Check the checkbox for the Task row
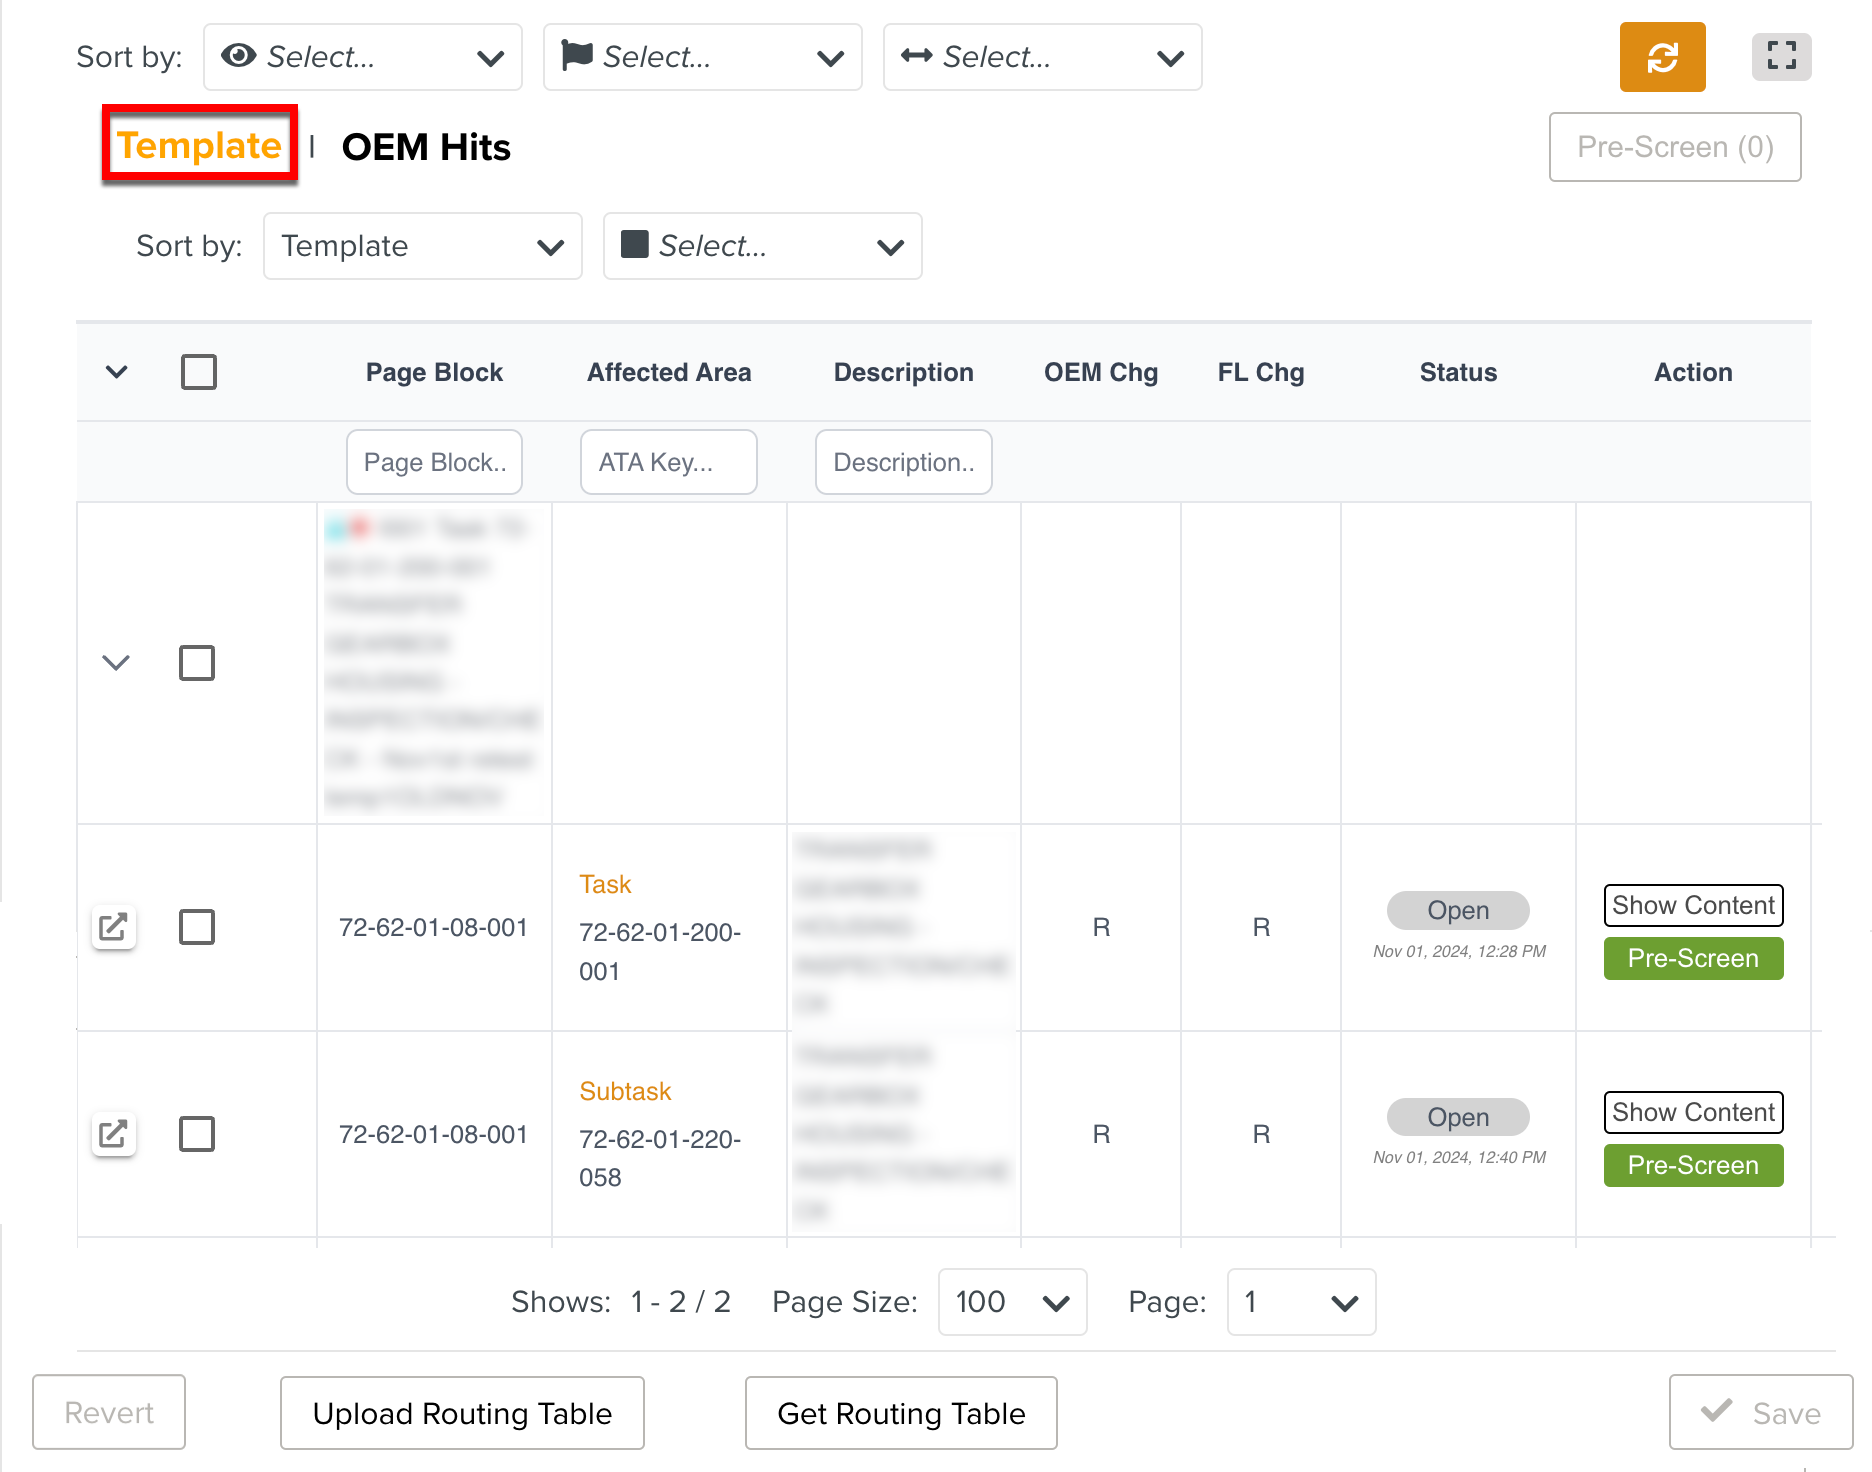Image resolution: width=1872 pixels, height=1472 pixels. (197, 927)
